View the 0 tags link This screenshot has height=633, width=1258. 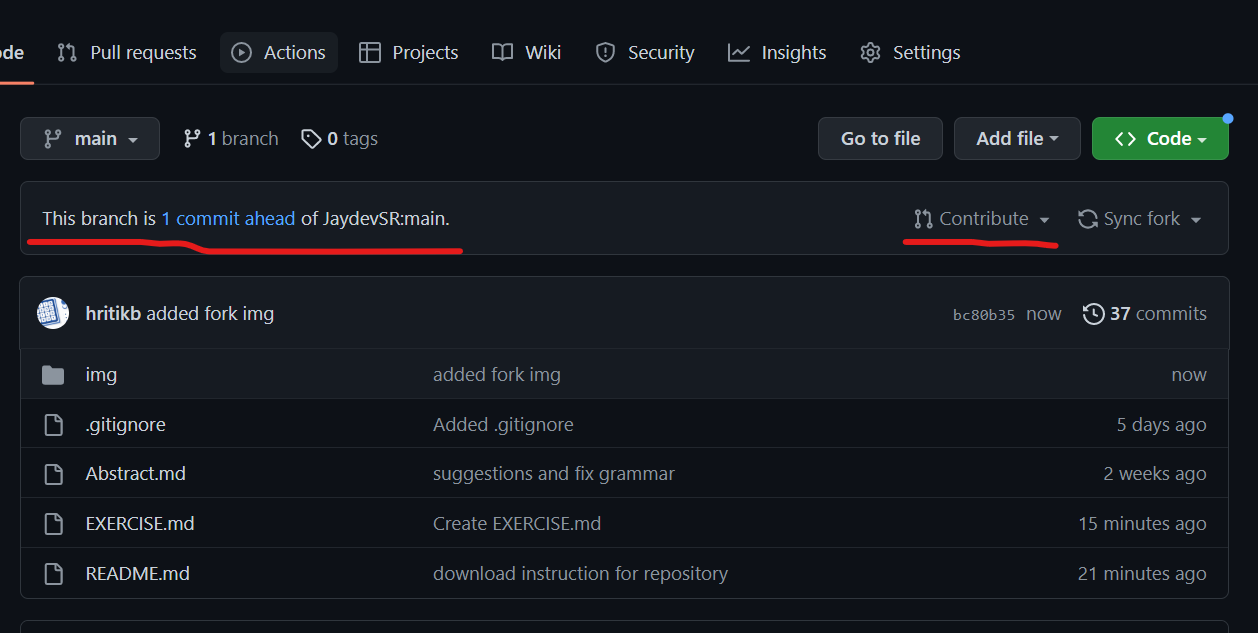pos(340,138)
